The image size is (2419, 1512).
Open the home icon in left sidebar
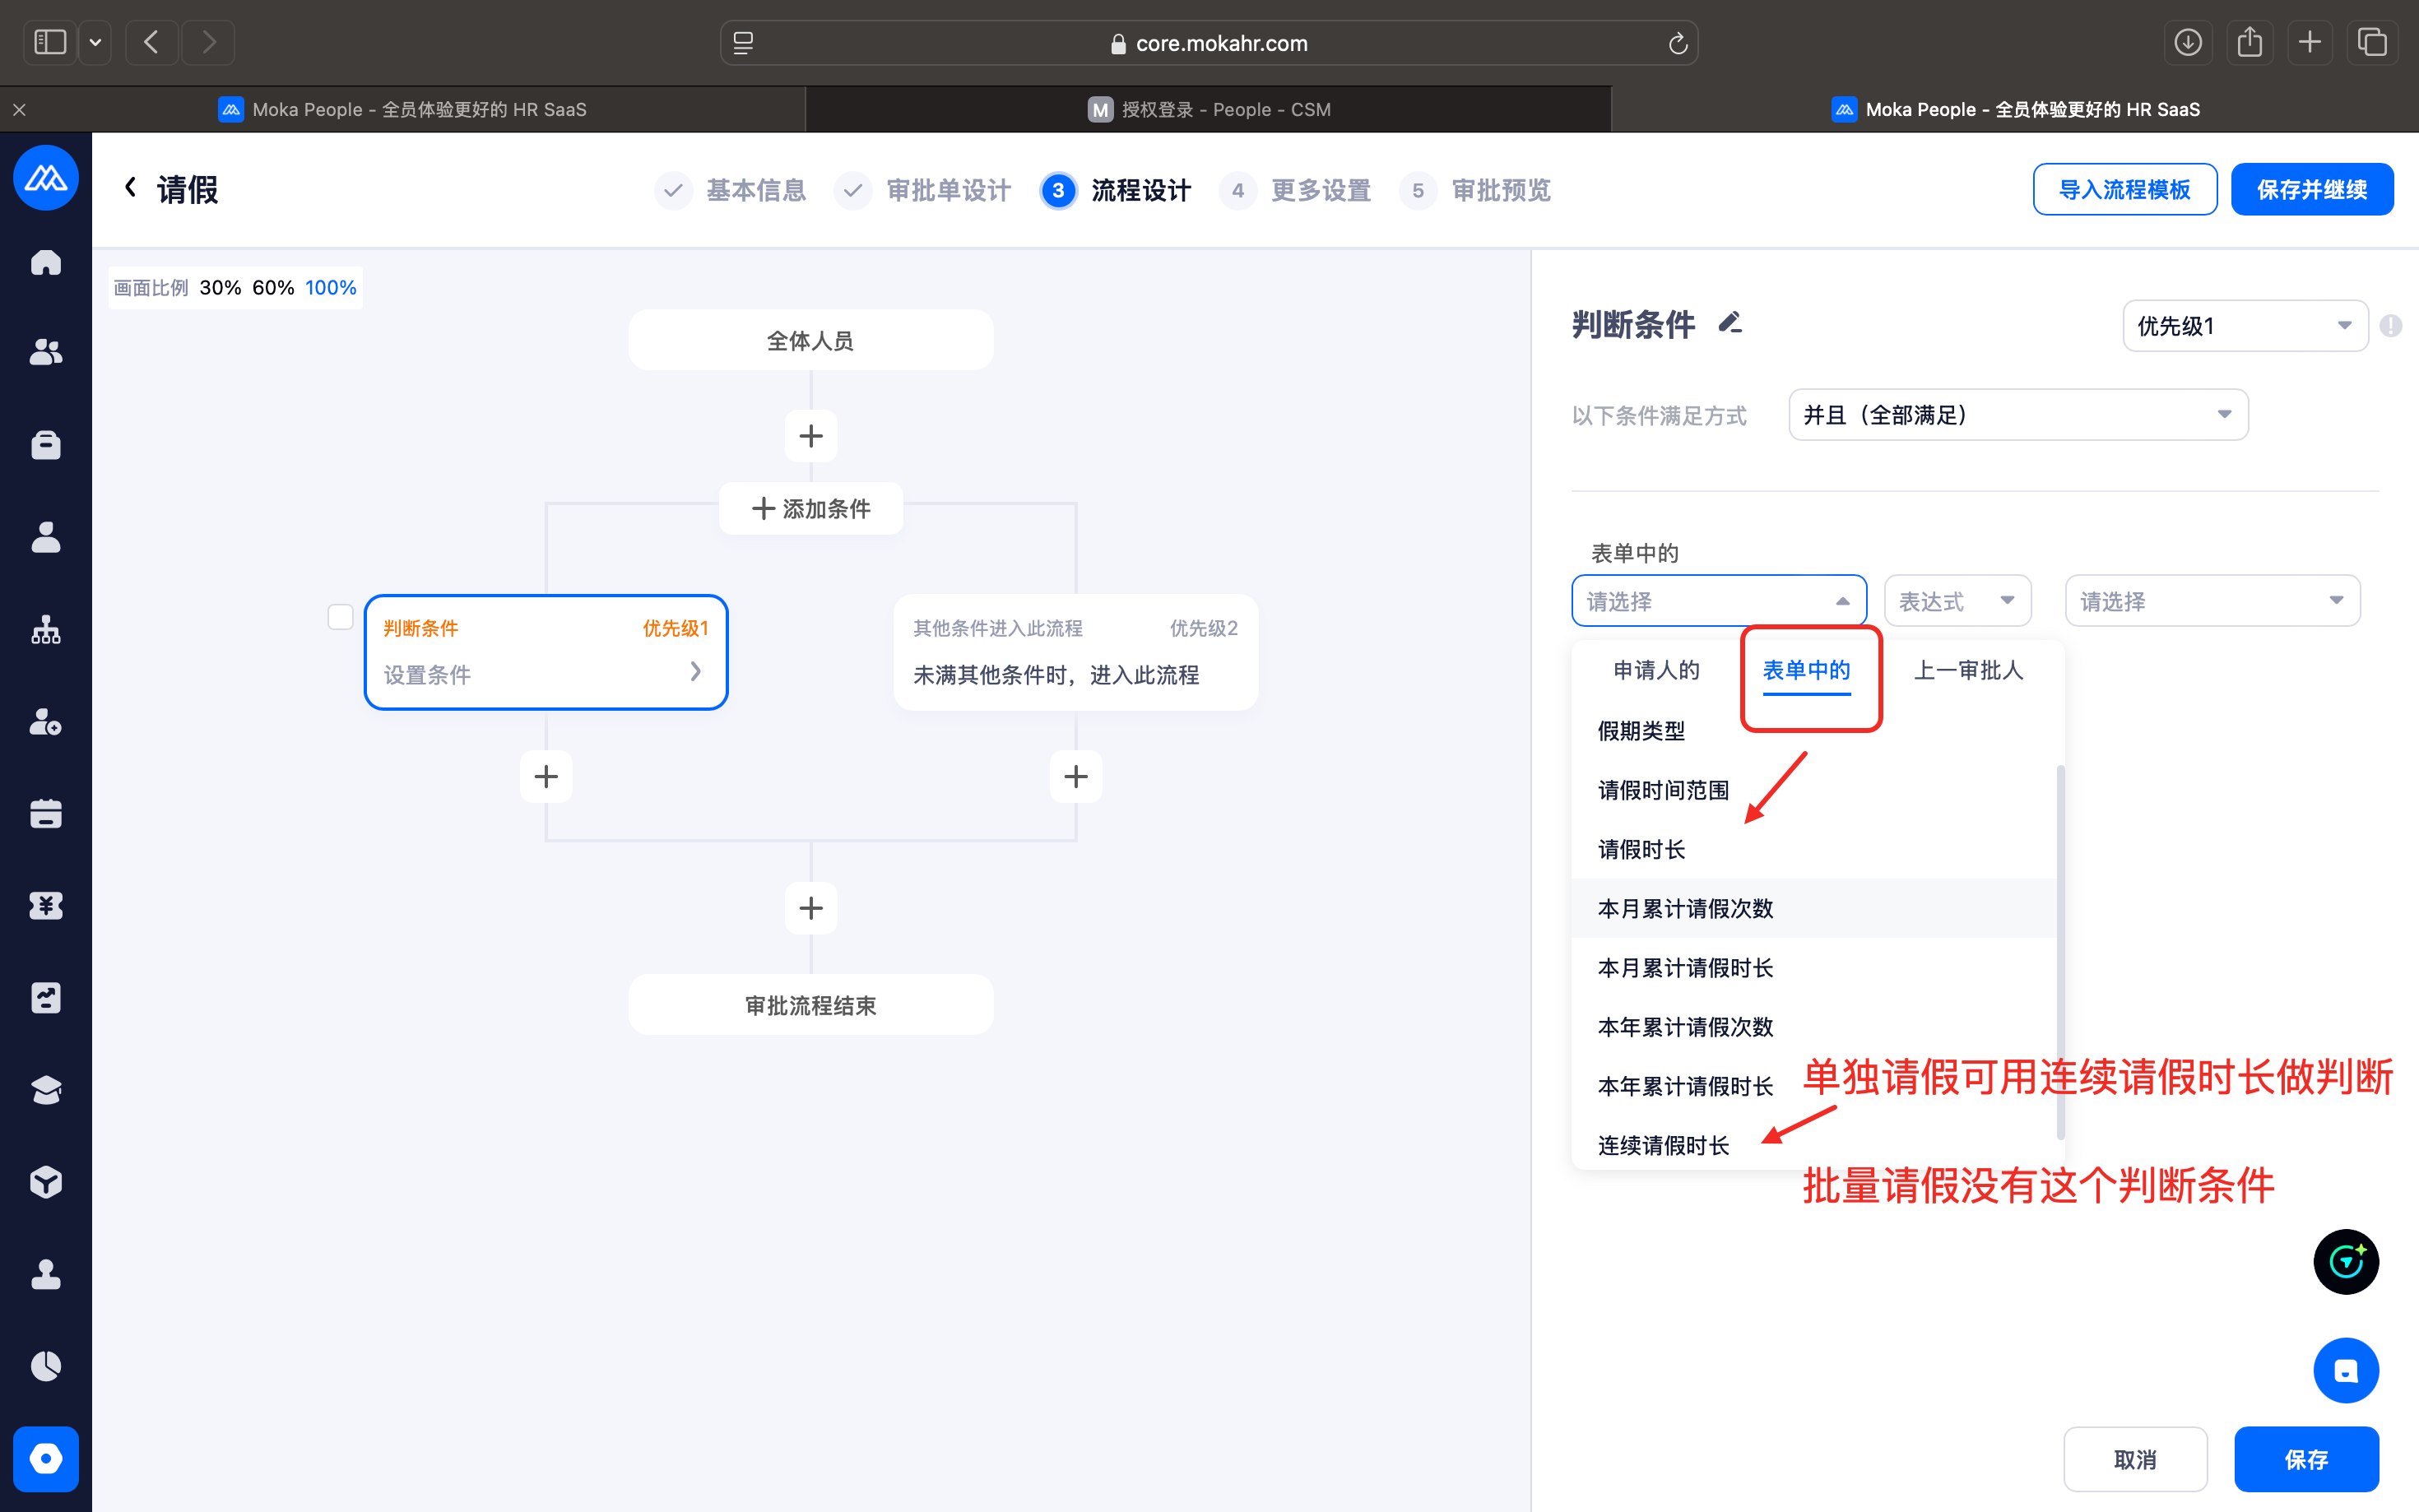46,262
